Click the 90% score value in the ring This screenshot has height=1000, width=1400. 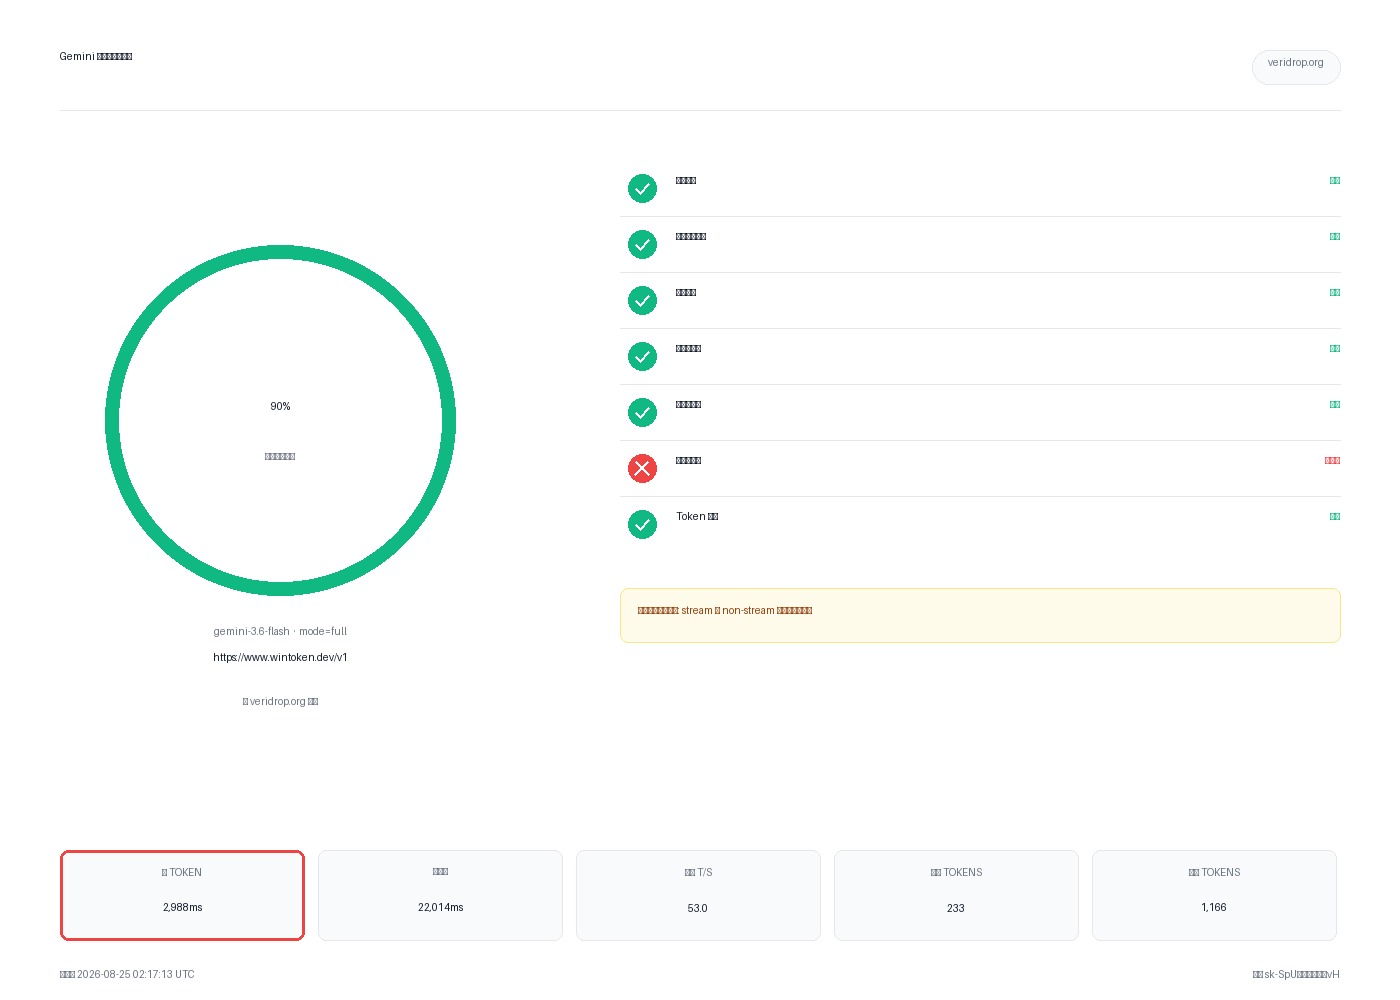[280, 406]
